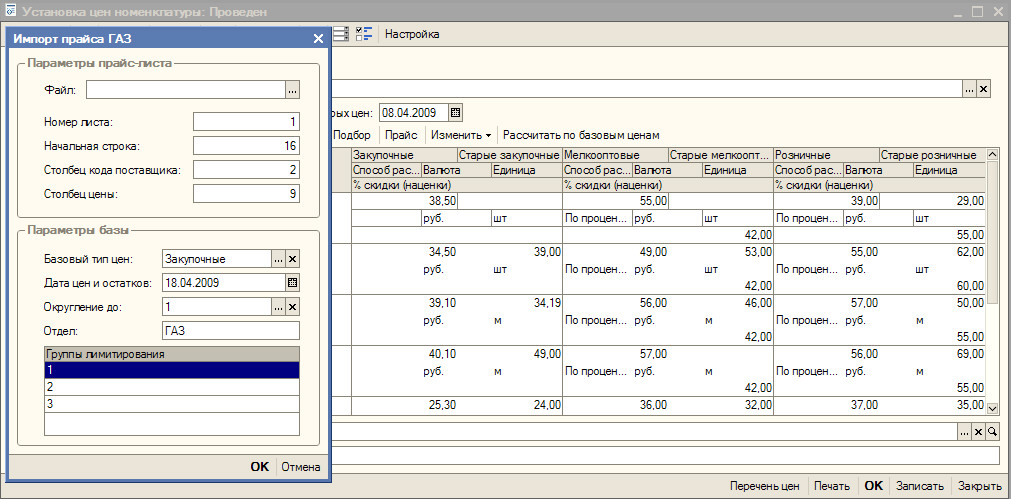Screen dimensions: 1011x499
Task: Edit the Номер листа field
Action: point(246,121)
